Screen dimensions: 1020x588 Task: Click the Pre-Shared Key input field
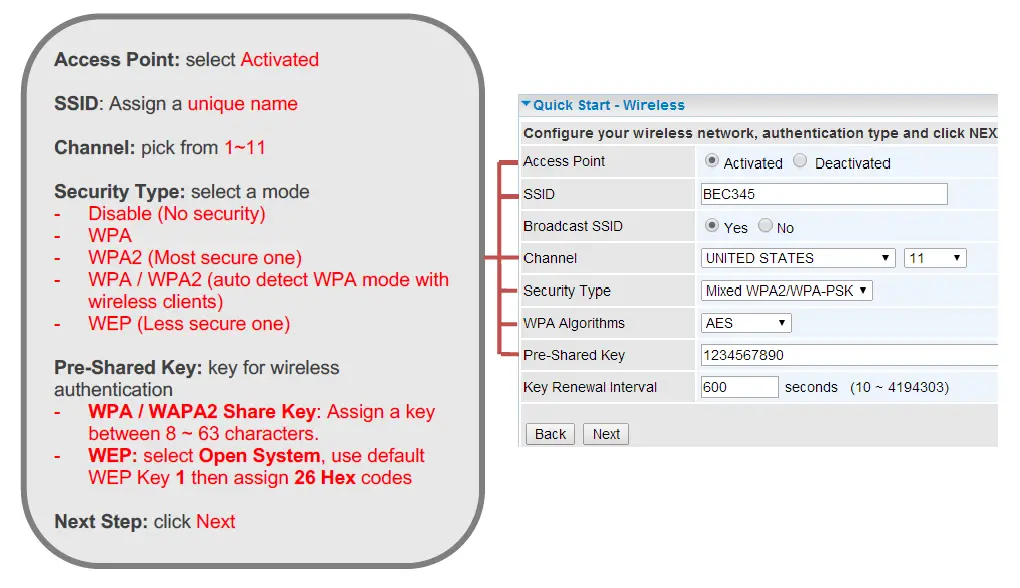coord(850,355)
